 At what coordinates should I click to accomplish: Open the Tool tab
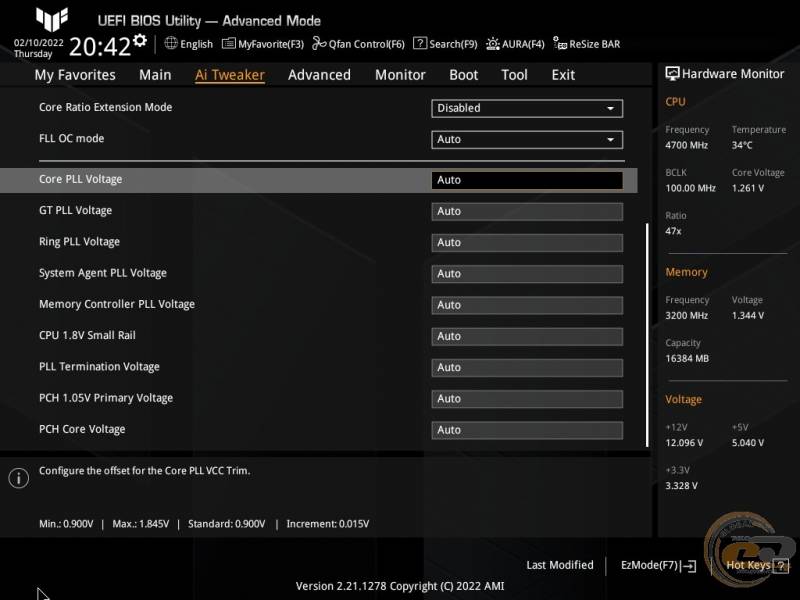click(514, 75)
